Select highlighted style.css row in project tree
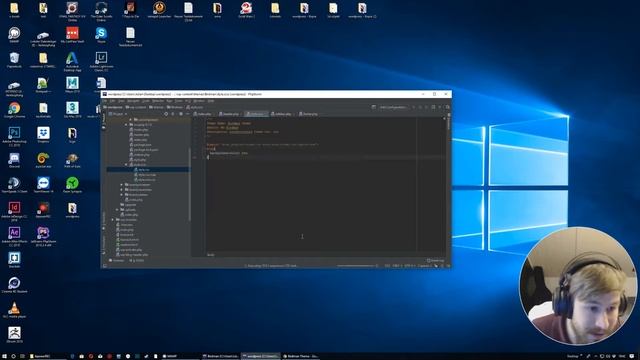Image resolution: width=640 pixels, height=360 pixels. 148,169
